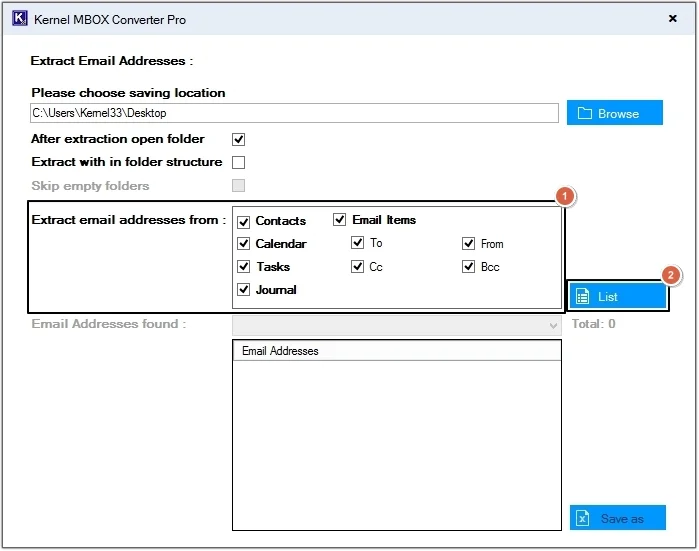The image size is (699, 551).
Task: Click the 'Please choose saving location' label
Action: pos(128,93)
